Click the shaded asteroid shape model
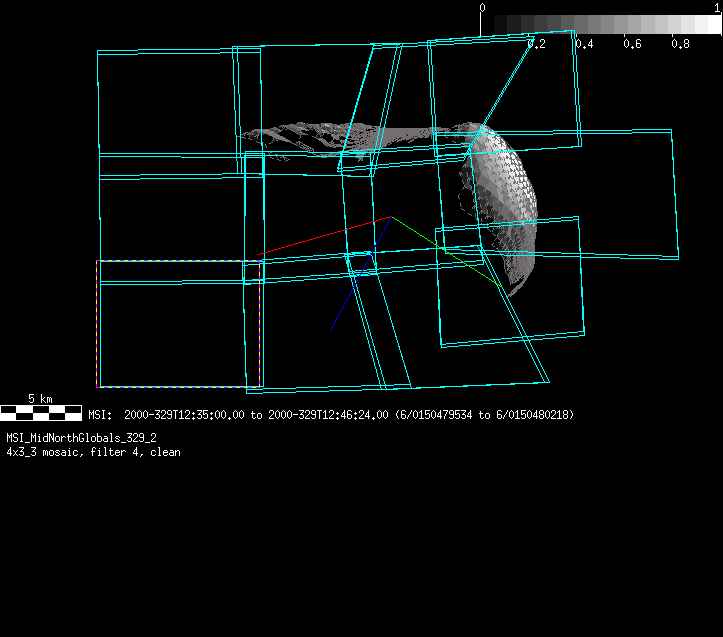The image size is (723, 637). tap(500, 190)
